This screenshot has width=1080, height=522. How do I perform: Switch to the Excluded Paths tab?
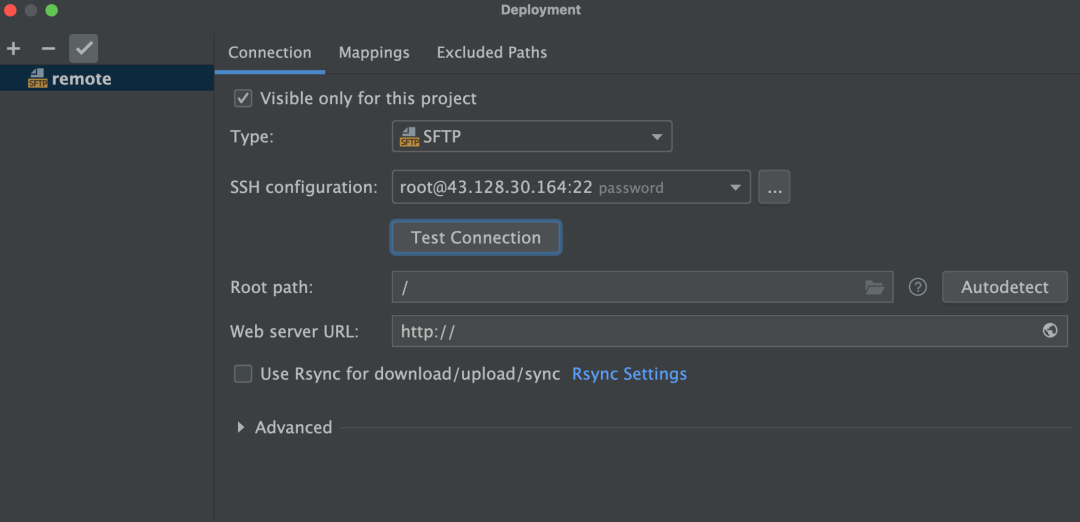click(492, 52)
